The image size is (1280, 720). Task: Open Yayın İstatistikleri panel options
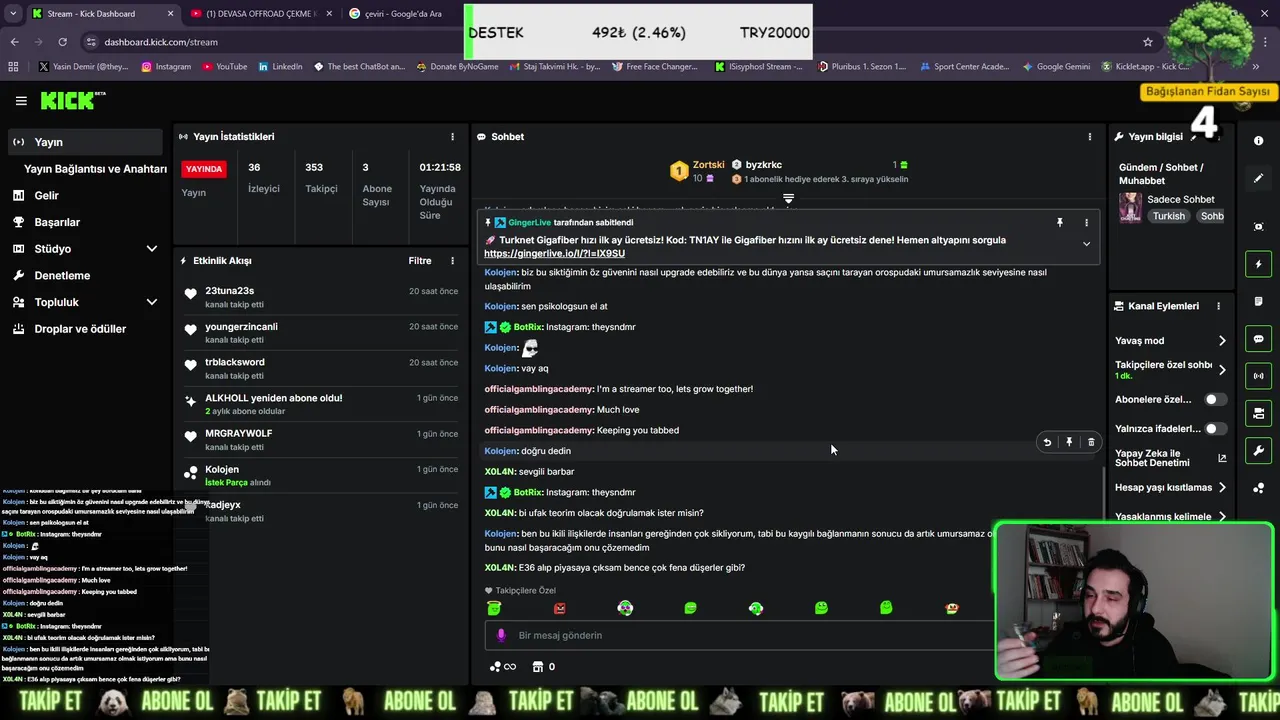(452, 137)
